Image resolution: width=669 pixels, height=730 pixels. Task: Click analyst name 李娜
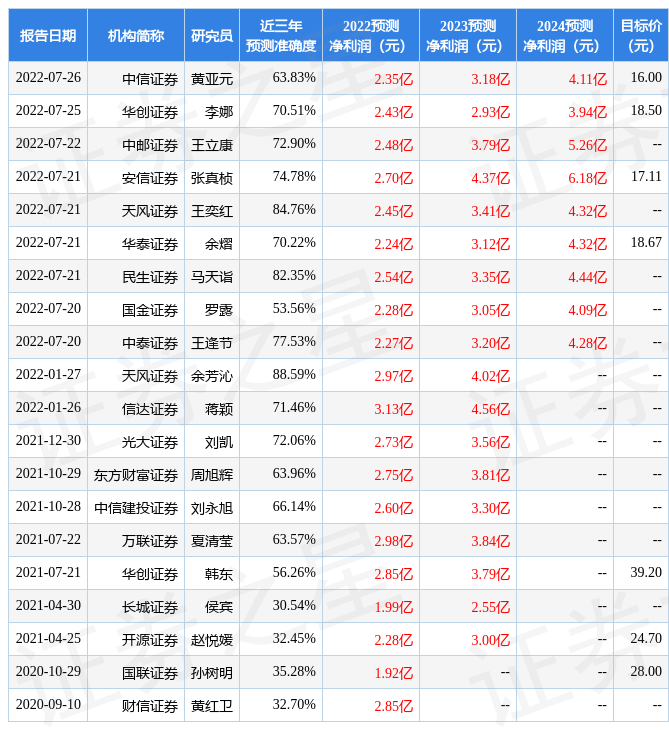[219, 112]
